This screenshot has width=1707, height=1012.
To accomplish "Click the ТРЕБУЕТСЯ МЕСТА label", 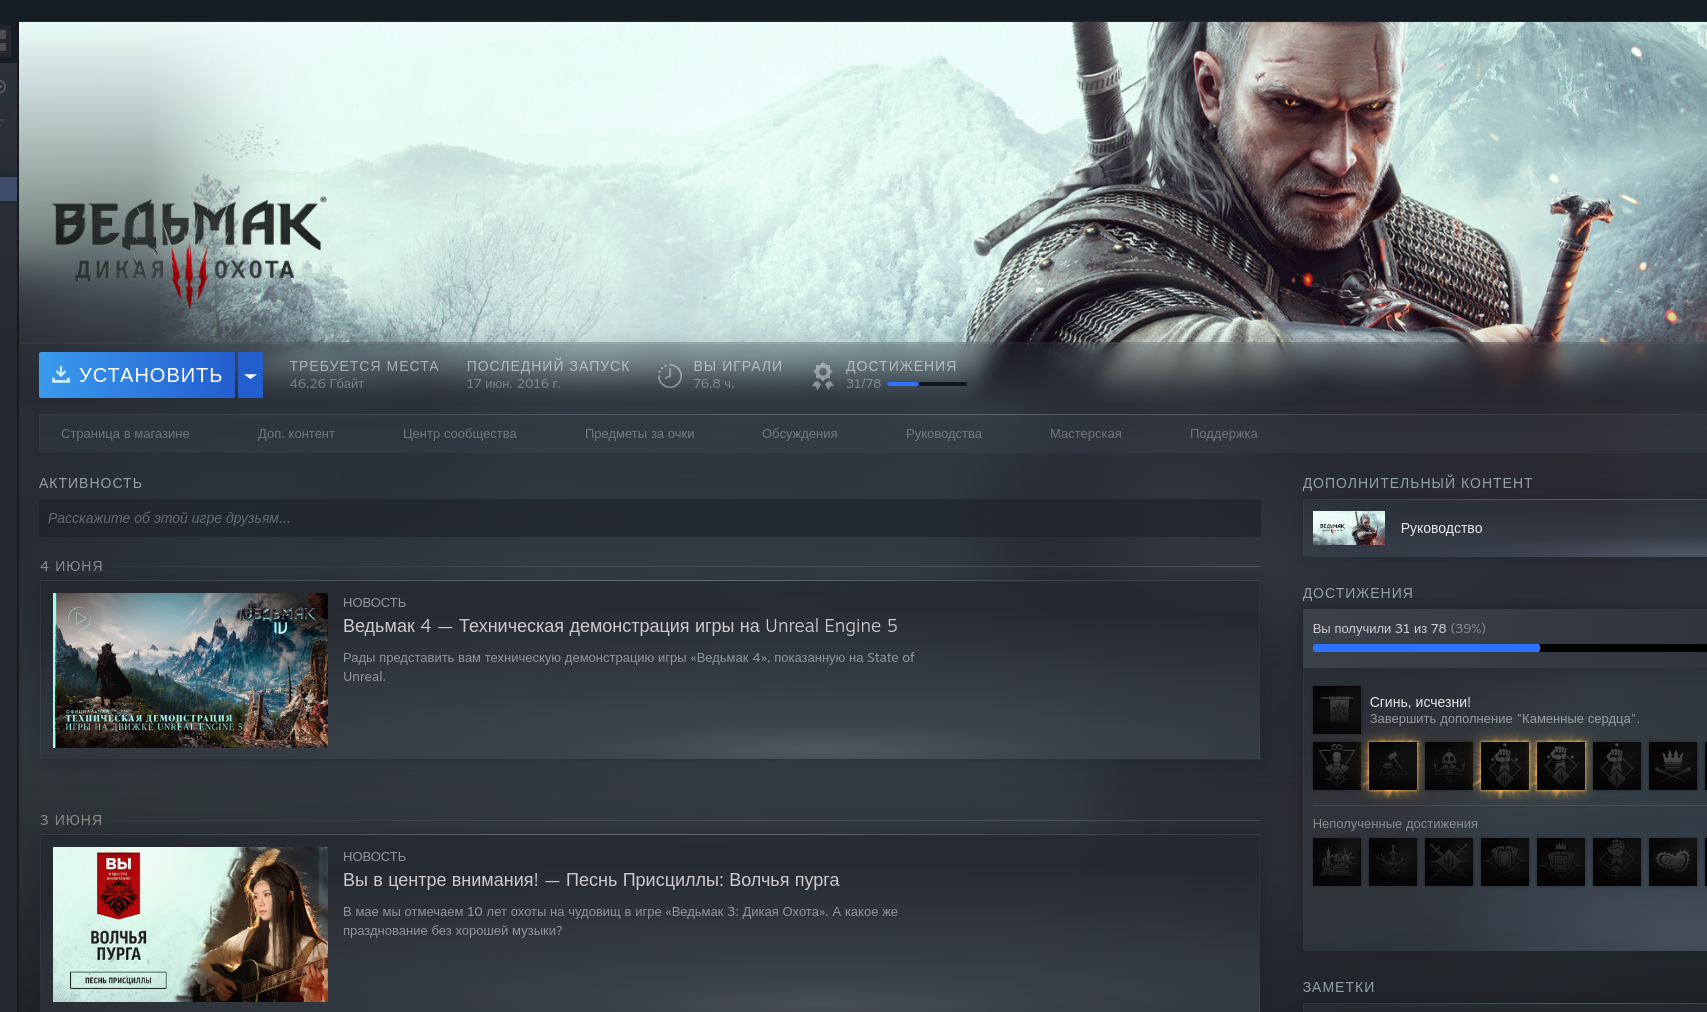I will (364, 366).
